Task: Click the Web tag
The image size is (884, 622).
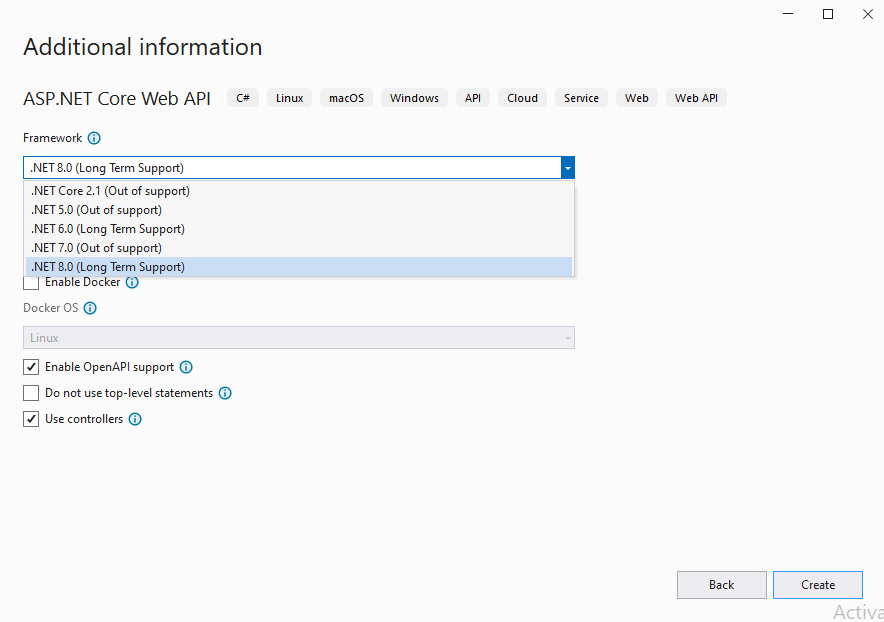Action: point(637,98)
